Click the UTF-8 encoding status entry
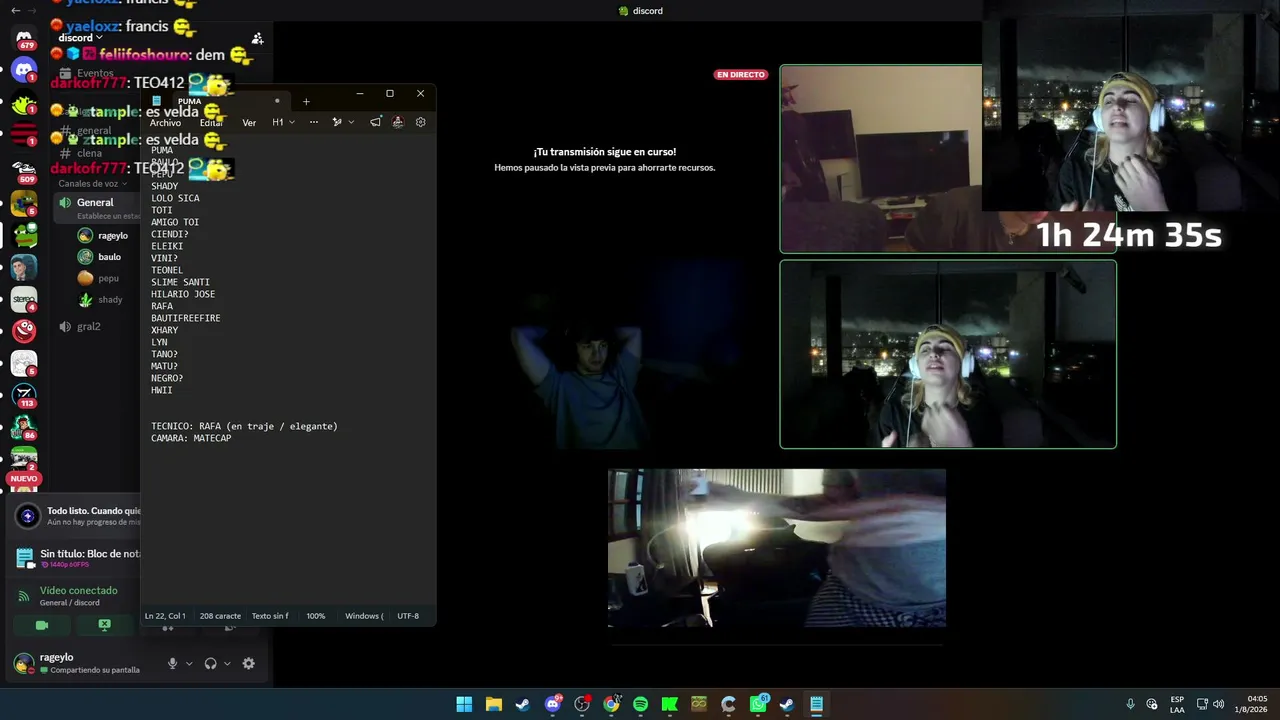 (x=408, y=616)
